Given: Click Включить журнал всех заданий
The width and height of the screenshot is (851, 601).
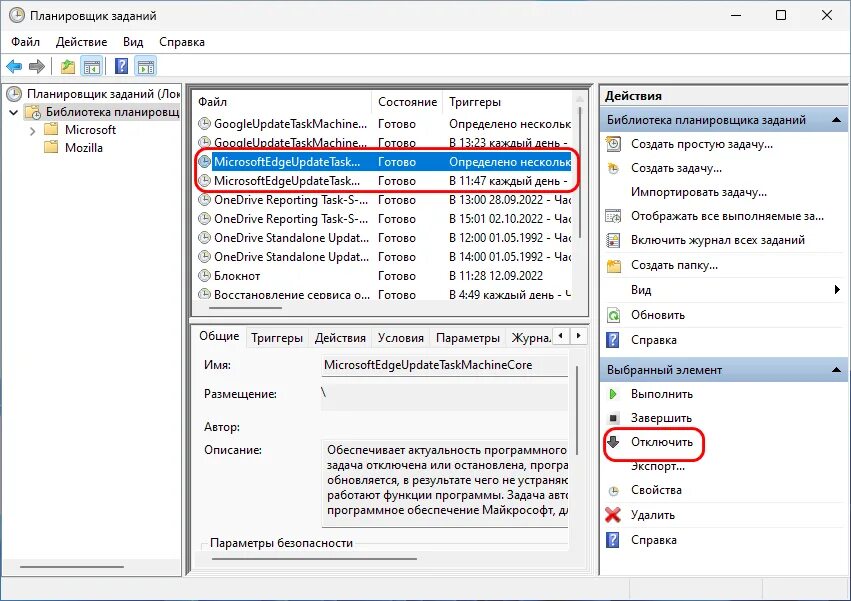Looking at the screenshot, I should [717, 240].
